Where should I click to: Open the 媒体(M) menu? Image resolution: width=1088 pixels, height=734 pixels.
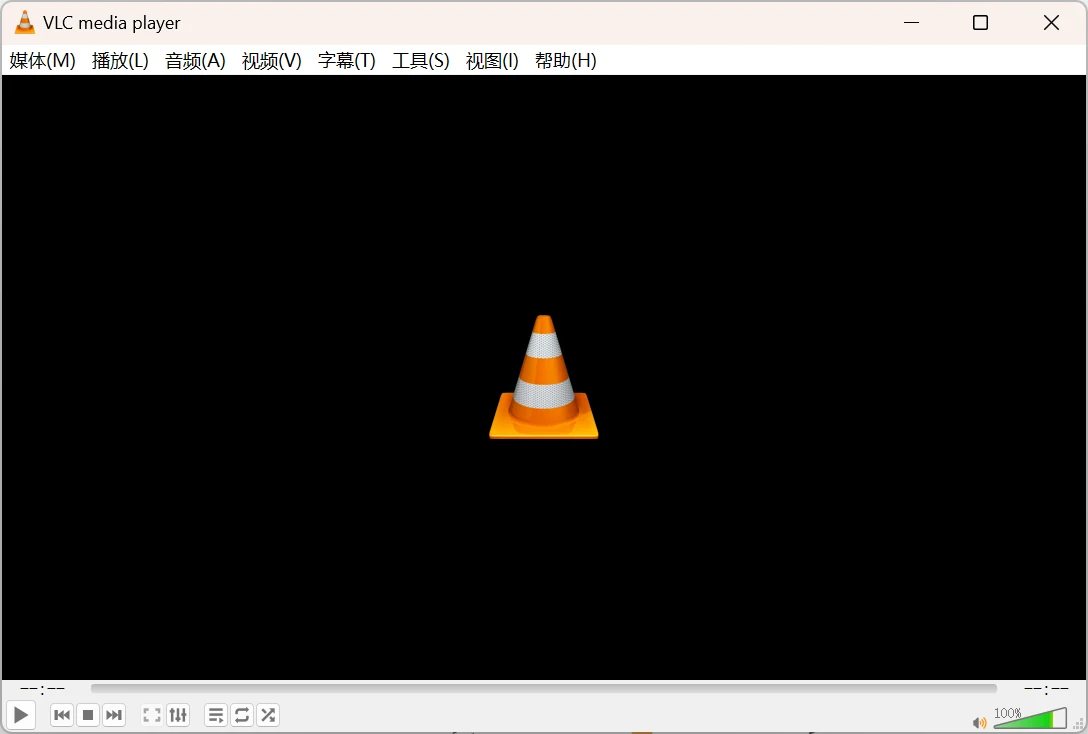[x=43, y=61]
